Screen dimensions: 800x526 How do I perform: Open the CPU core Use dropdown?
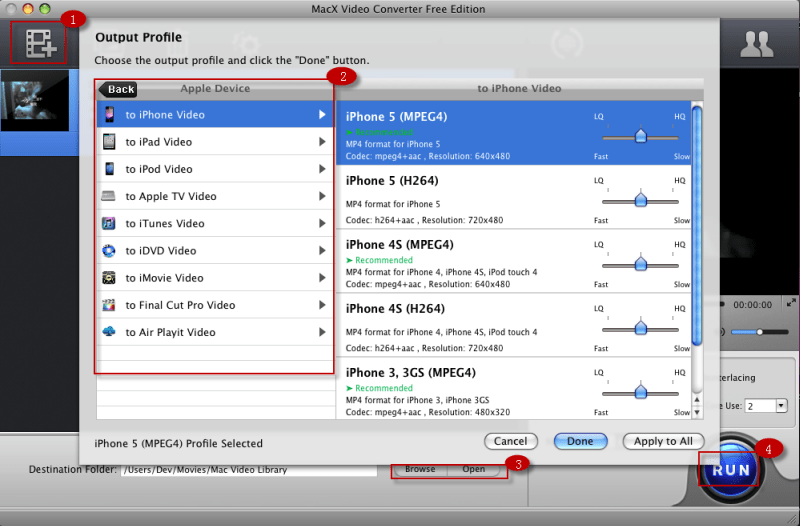(x=781, y=406)
